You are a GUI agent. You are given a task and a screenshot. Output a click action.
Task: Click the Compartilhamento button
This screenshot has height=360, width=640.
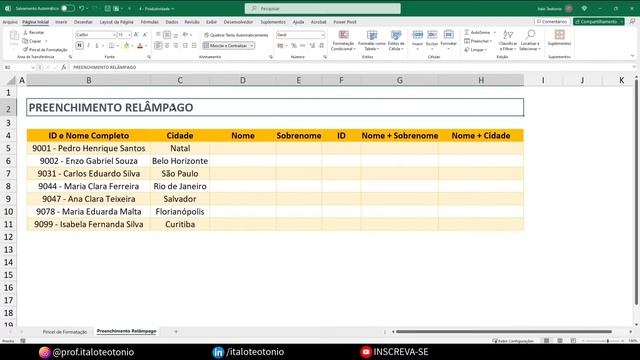coord(599,21)
